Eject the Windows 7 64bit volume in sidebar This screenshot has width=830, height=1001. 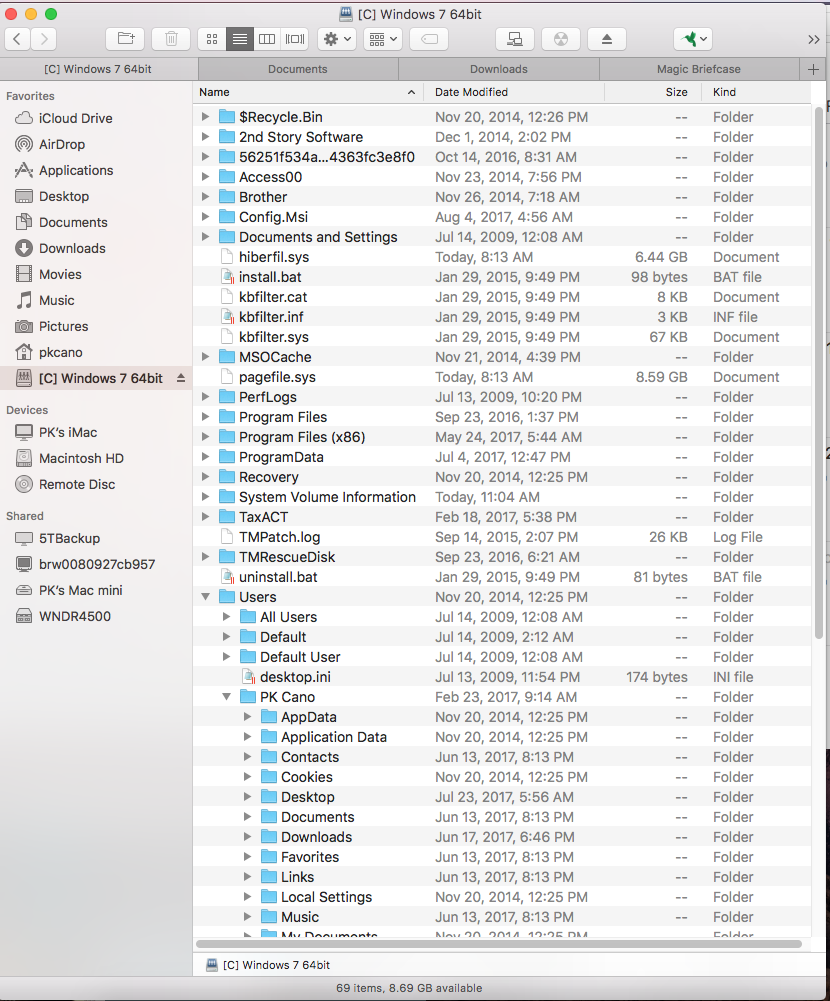(181, 378)
